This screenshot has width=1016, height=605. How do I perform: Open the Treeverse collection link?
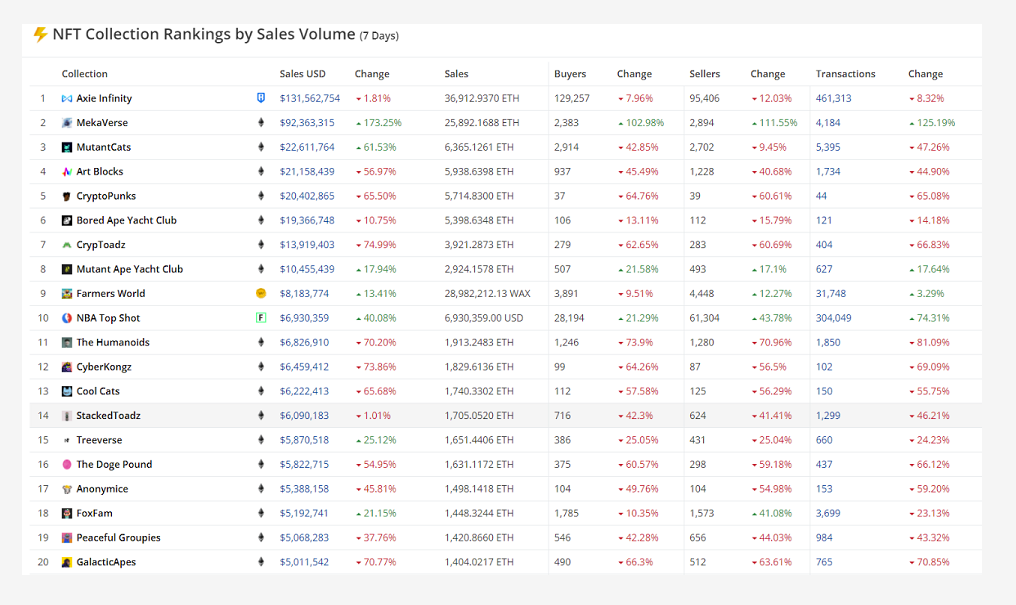pos(99,440)
